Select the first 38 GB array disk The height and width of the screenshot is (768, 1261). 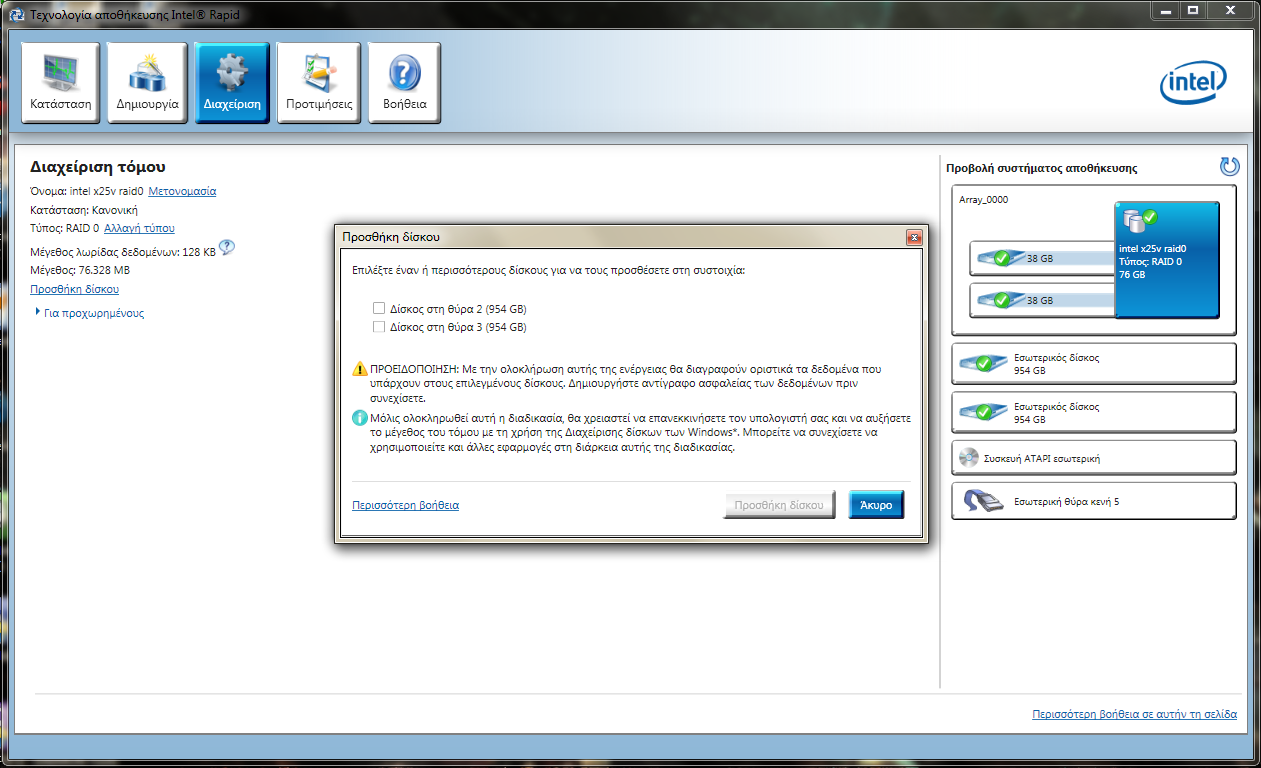1042,259
